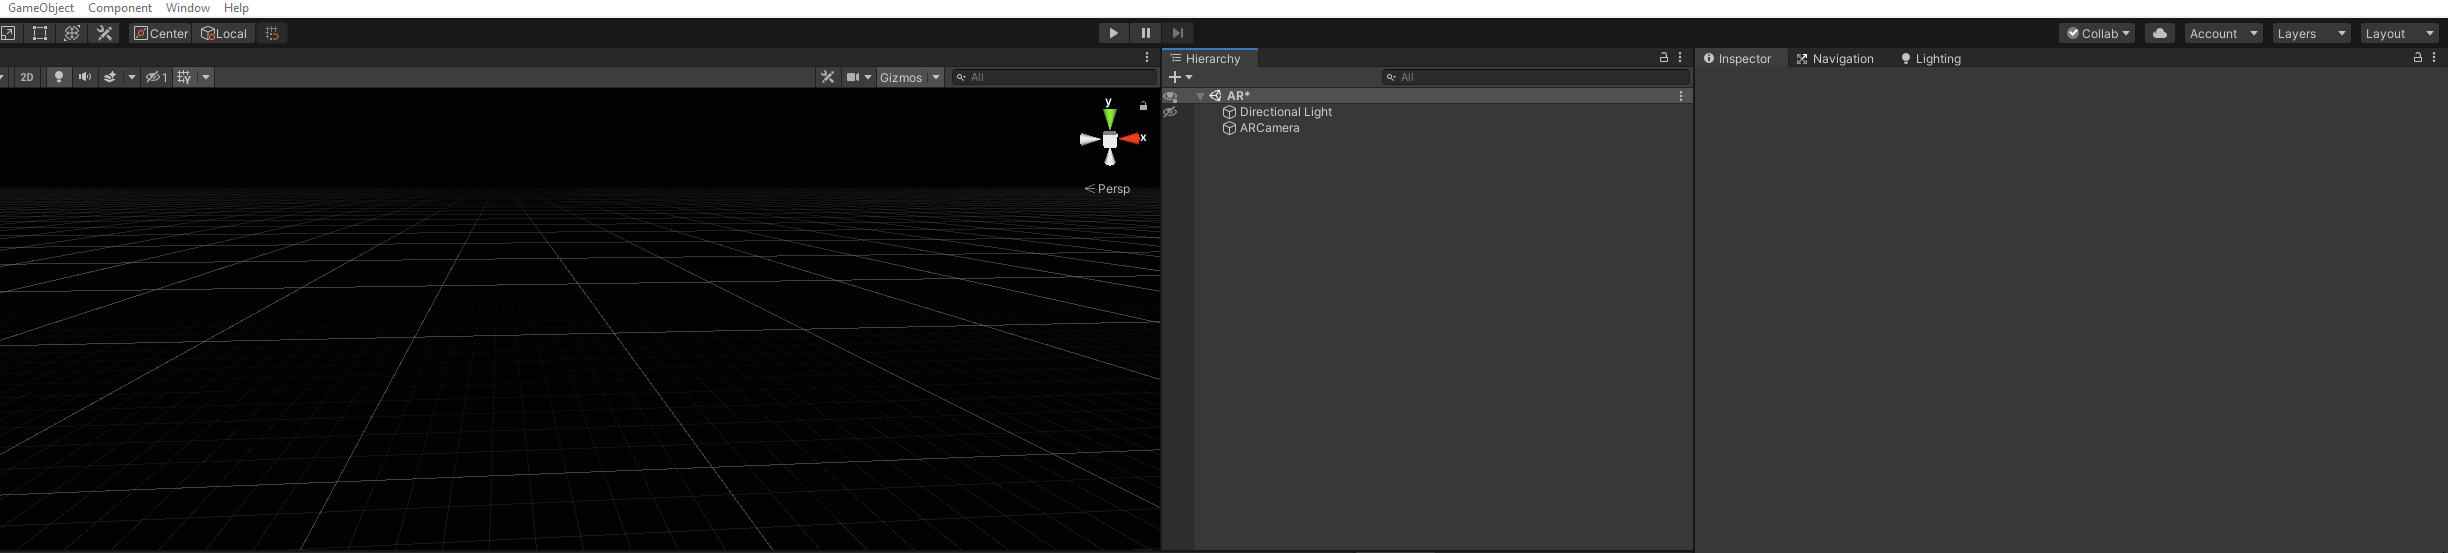
Task: Toggle handle rotation Local button
Action: tap(224, 33)
